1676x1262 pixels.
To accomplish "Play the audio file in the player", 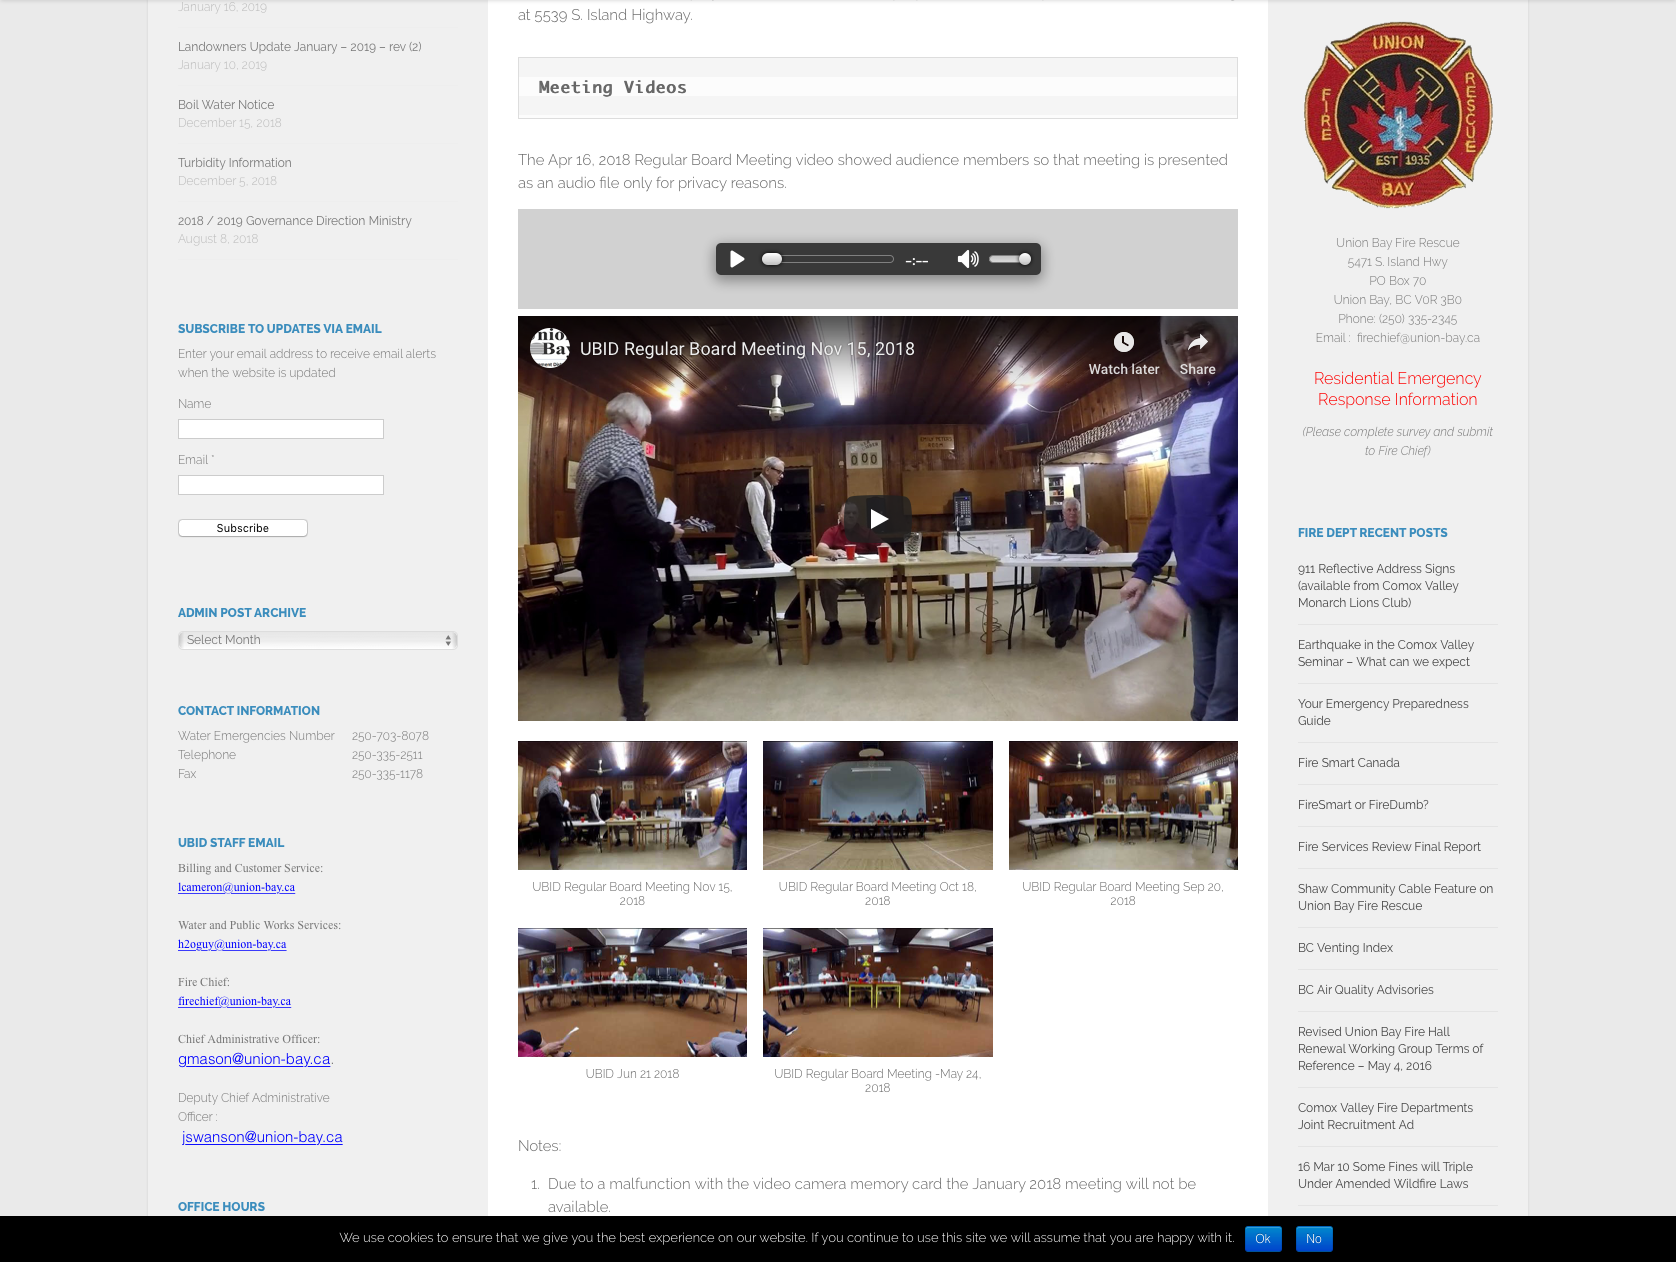I will [x=737, y=260].
